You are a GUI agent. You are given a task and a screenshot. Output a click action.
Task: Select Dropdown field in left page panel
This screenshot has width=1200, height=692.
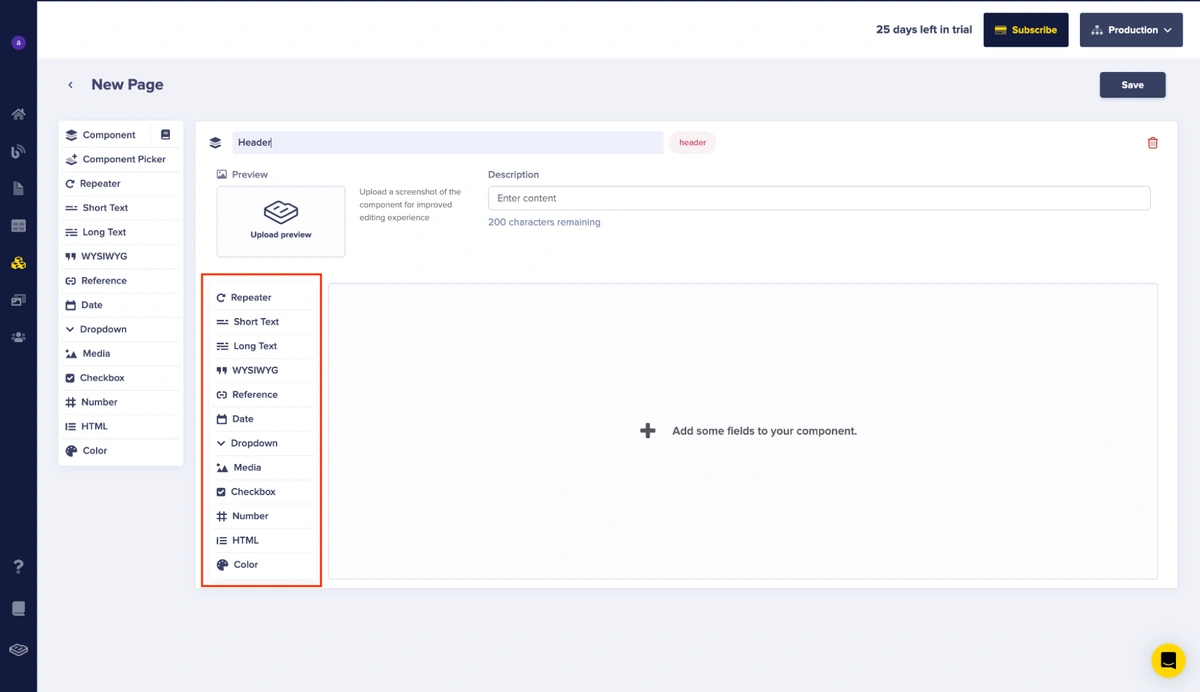point(103,329)
